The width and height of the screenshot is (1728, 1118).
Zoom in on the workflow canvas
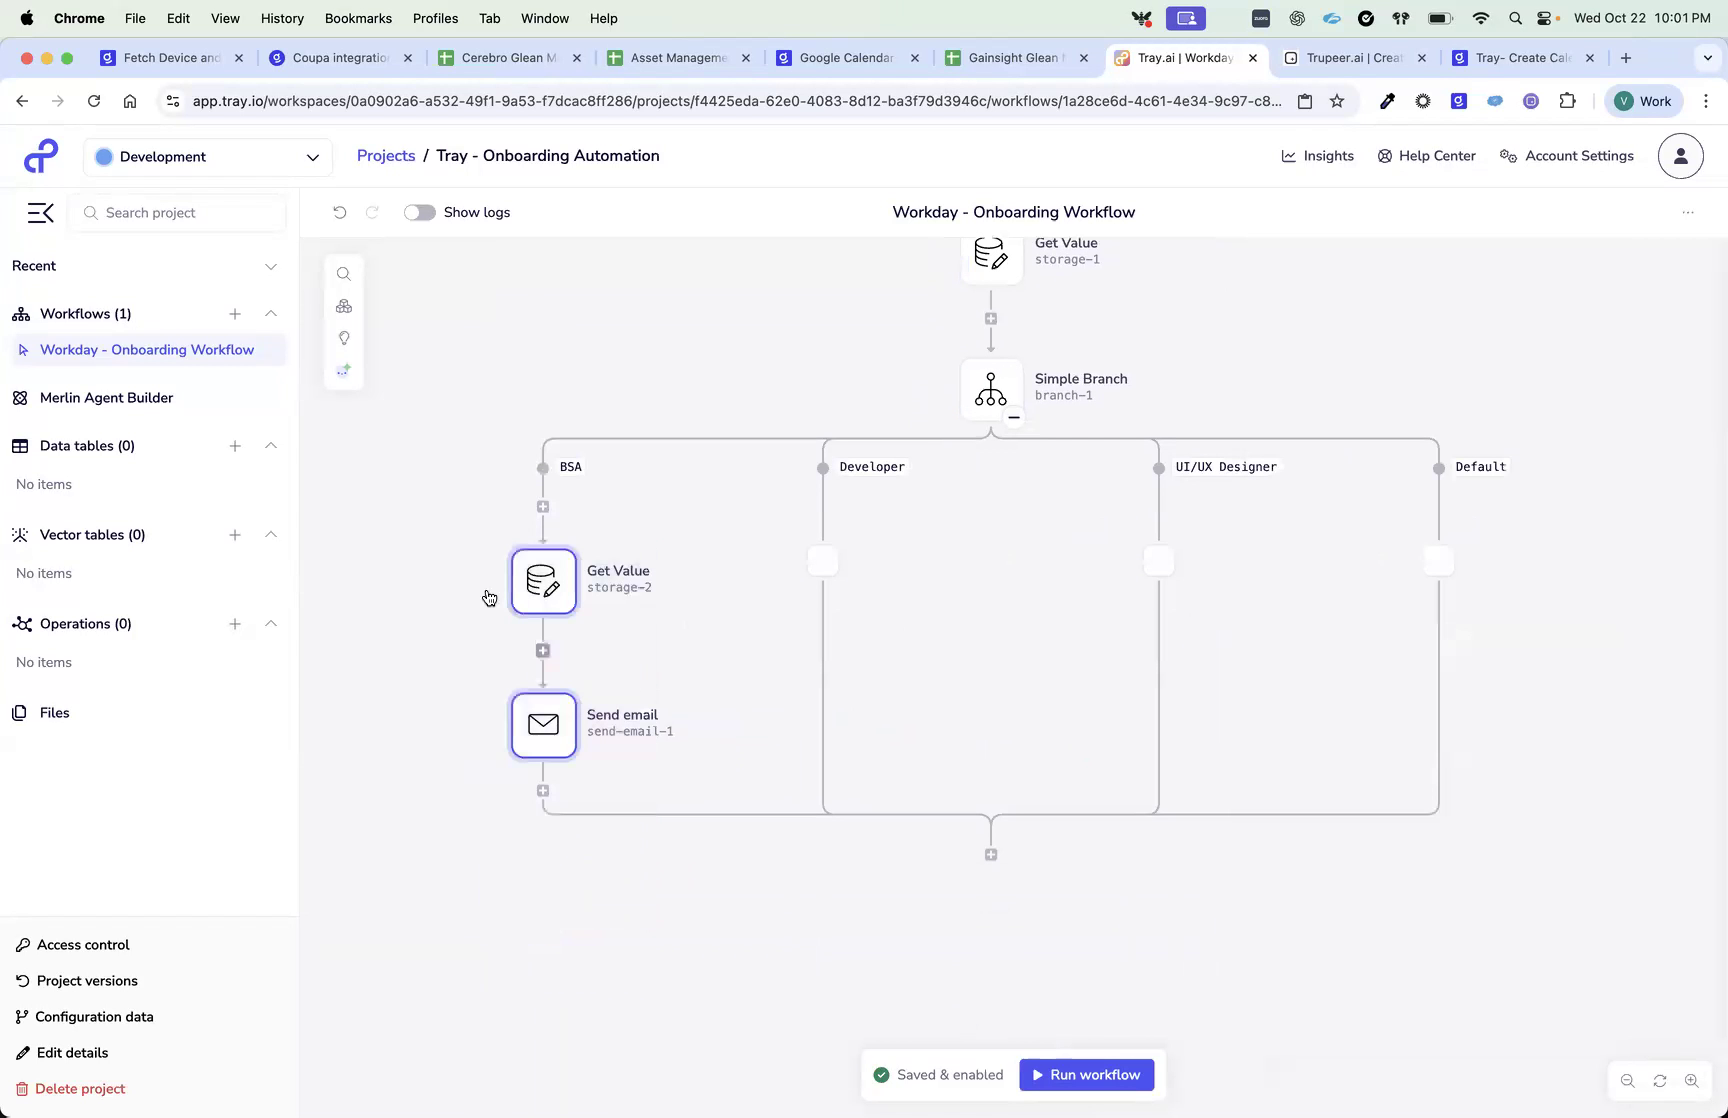(x=1693, y=1080)
